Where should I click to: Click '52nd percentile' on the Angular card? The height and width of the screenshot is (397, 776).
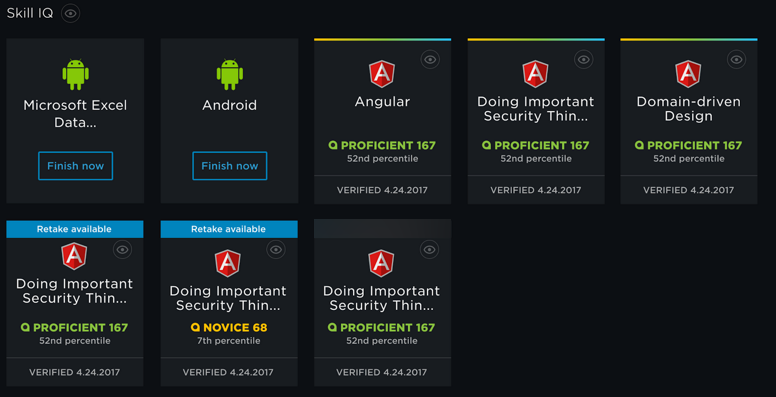point(382,159)
